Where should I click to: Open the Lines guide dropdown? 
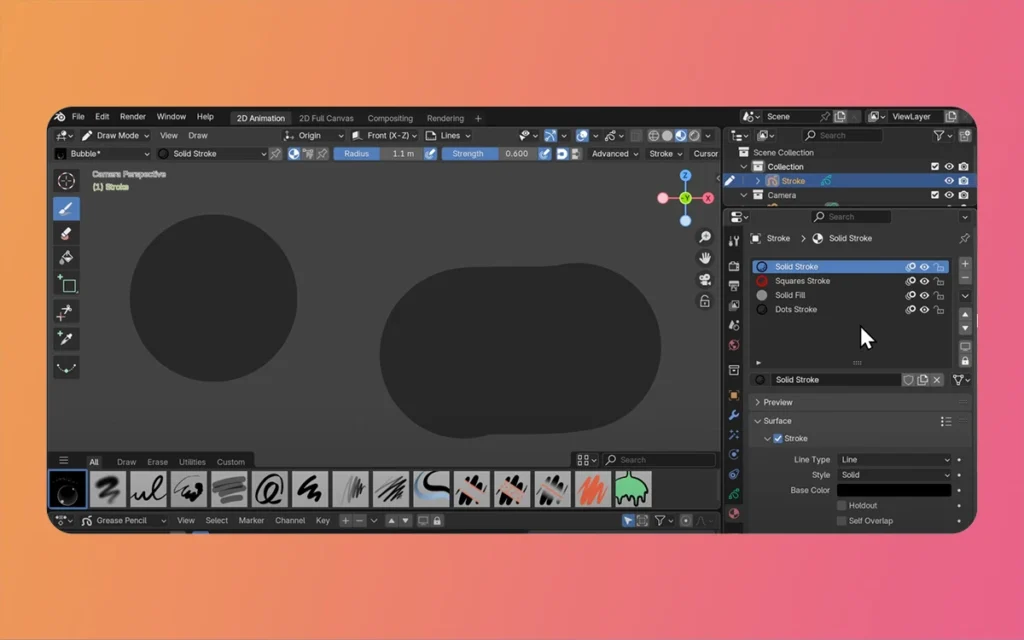(448, 135)
